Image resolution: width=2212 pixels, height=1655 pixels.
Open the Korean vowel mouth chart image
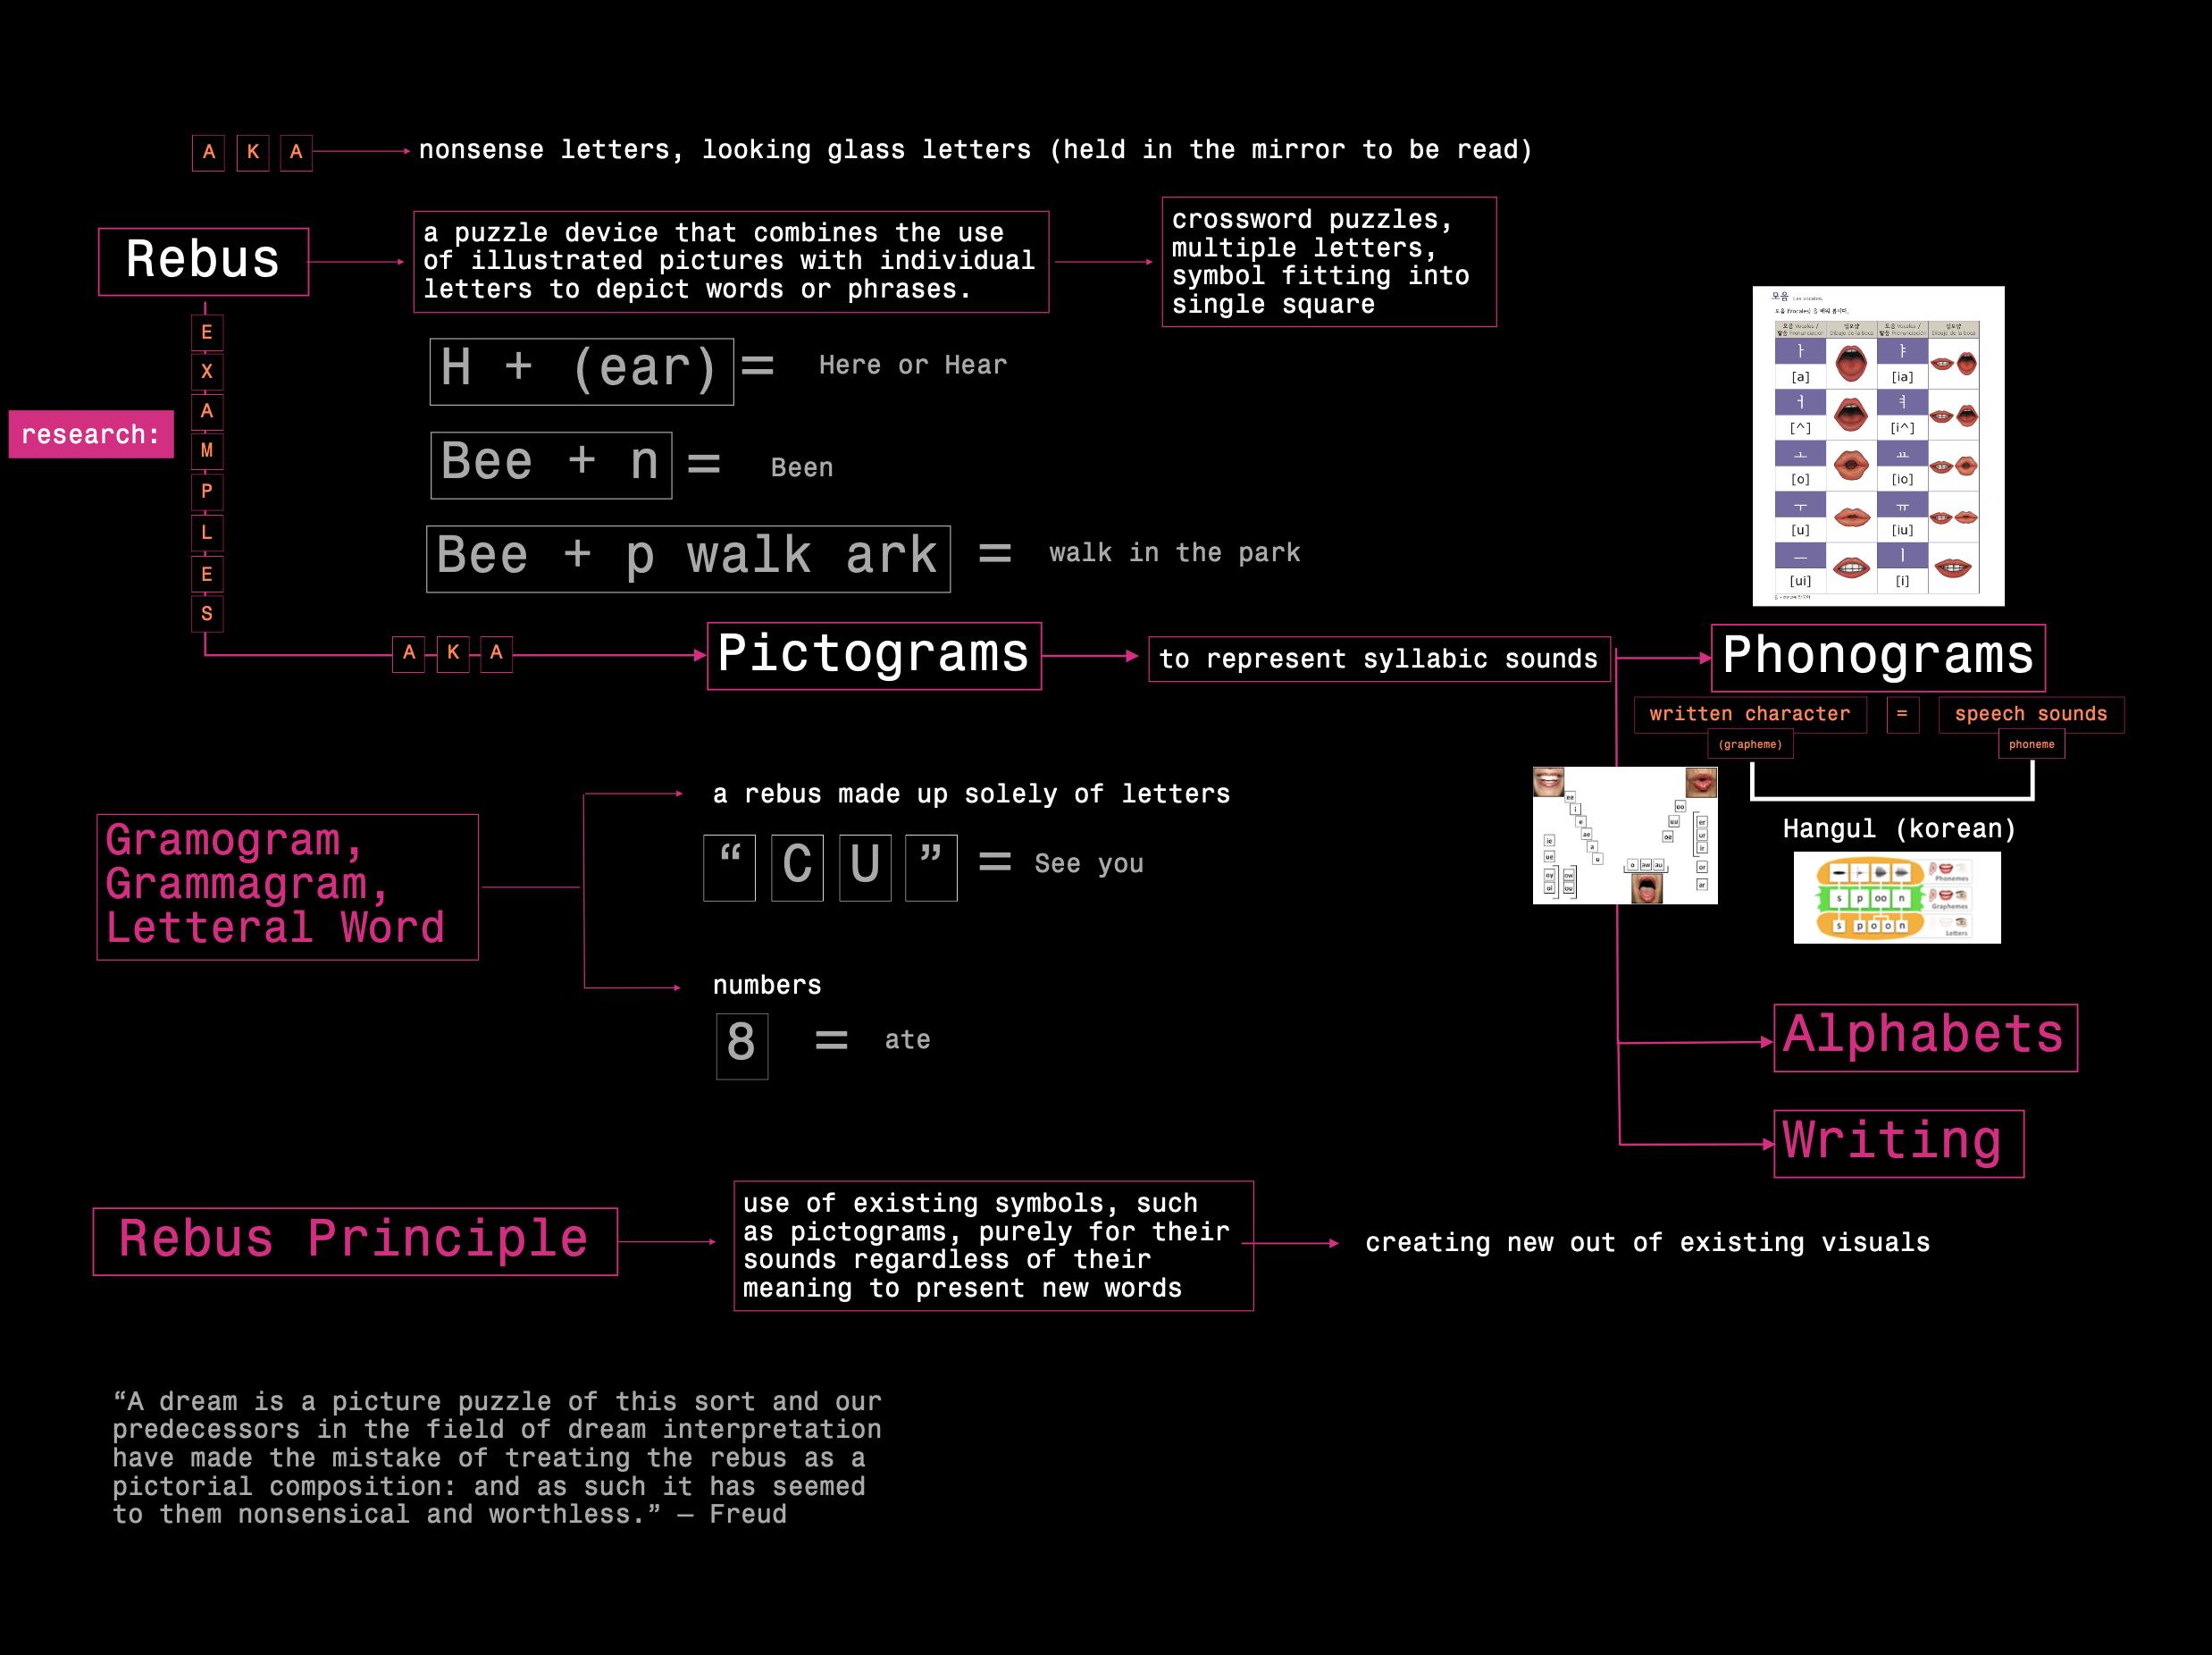1878,446
